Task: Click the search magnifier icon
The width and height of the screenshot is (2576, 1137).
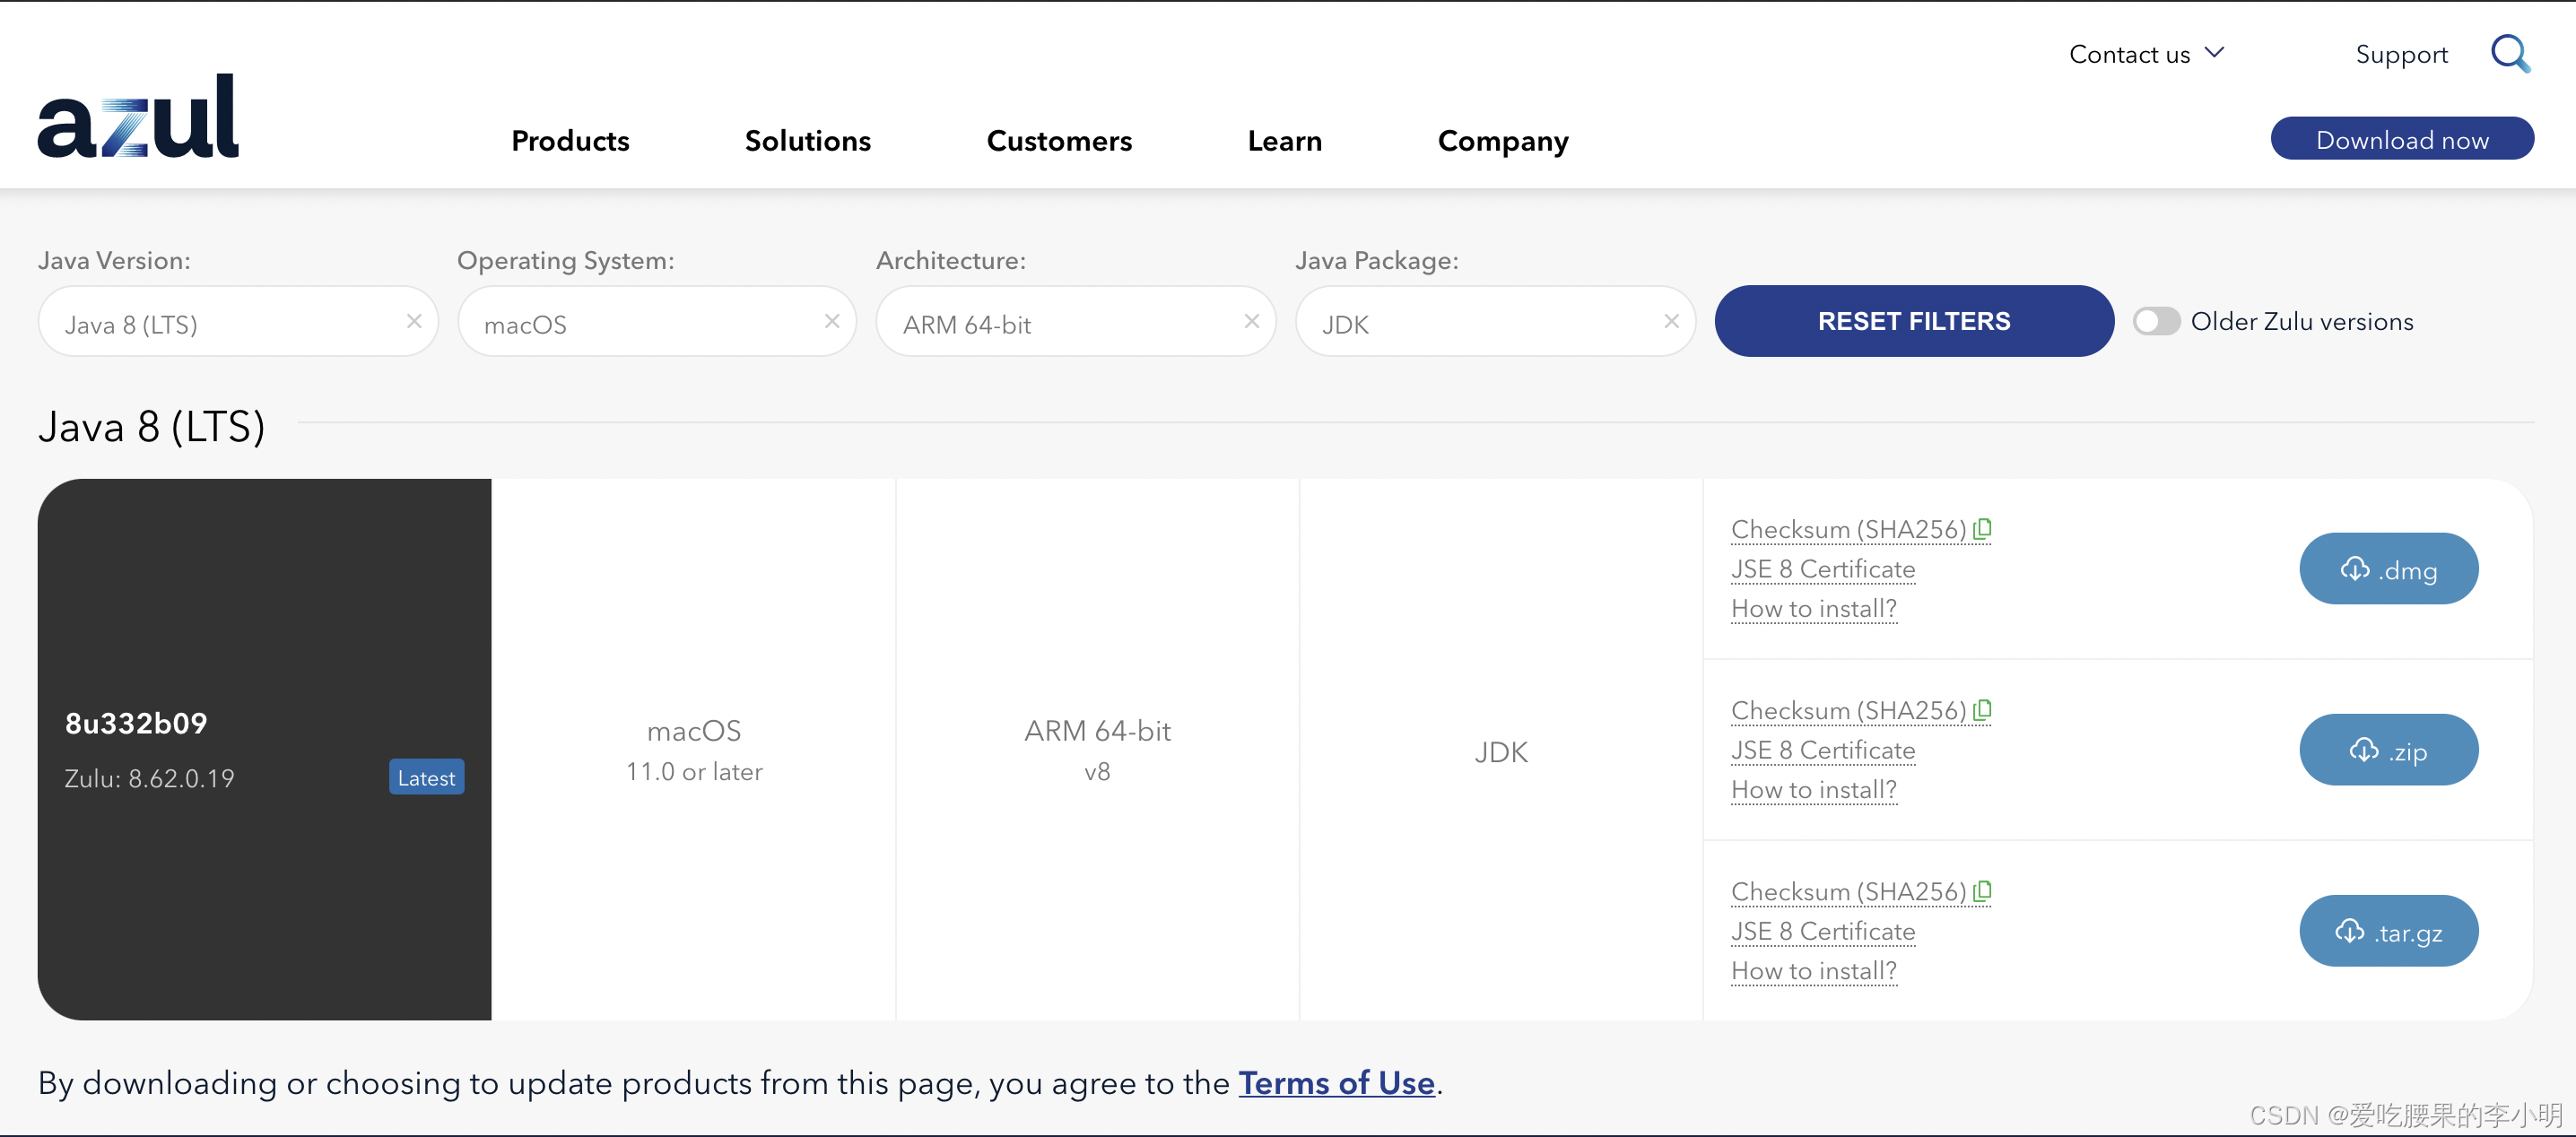Action: [2509, 53]
